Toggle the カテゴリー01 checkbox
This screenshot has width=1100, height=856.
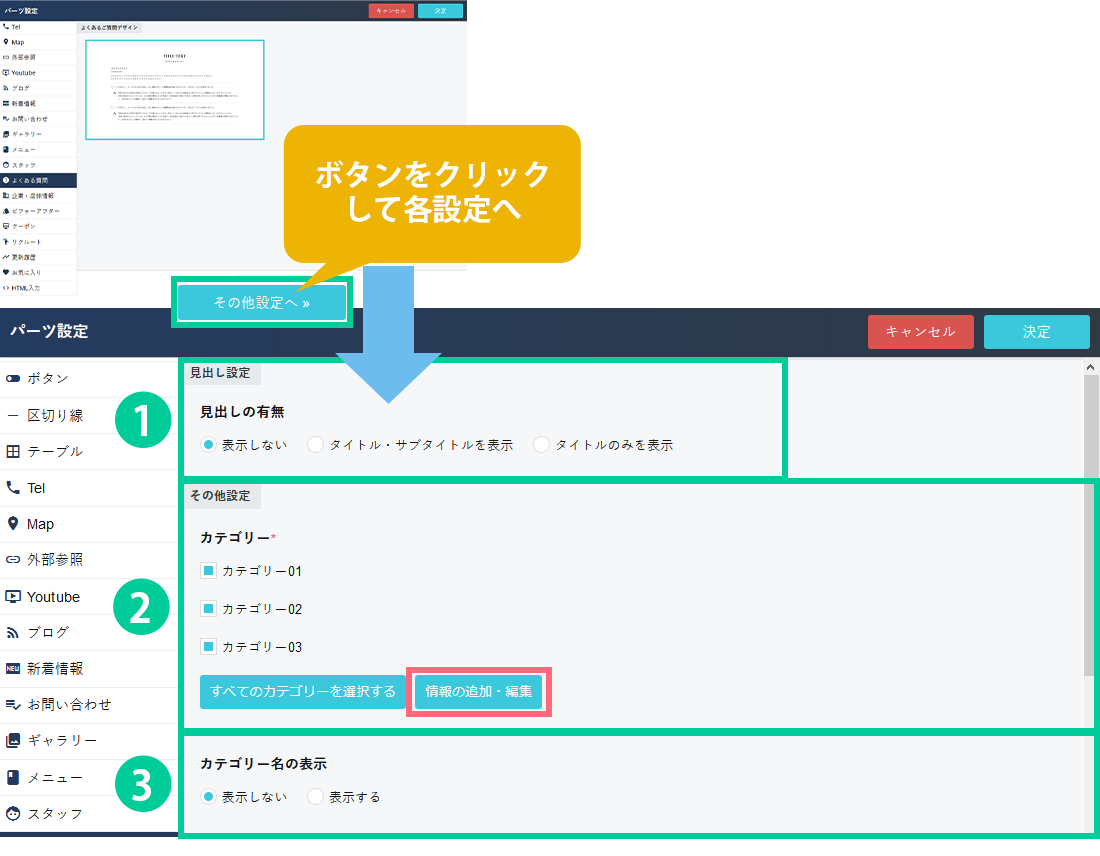coord(209,571)
